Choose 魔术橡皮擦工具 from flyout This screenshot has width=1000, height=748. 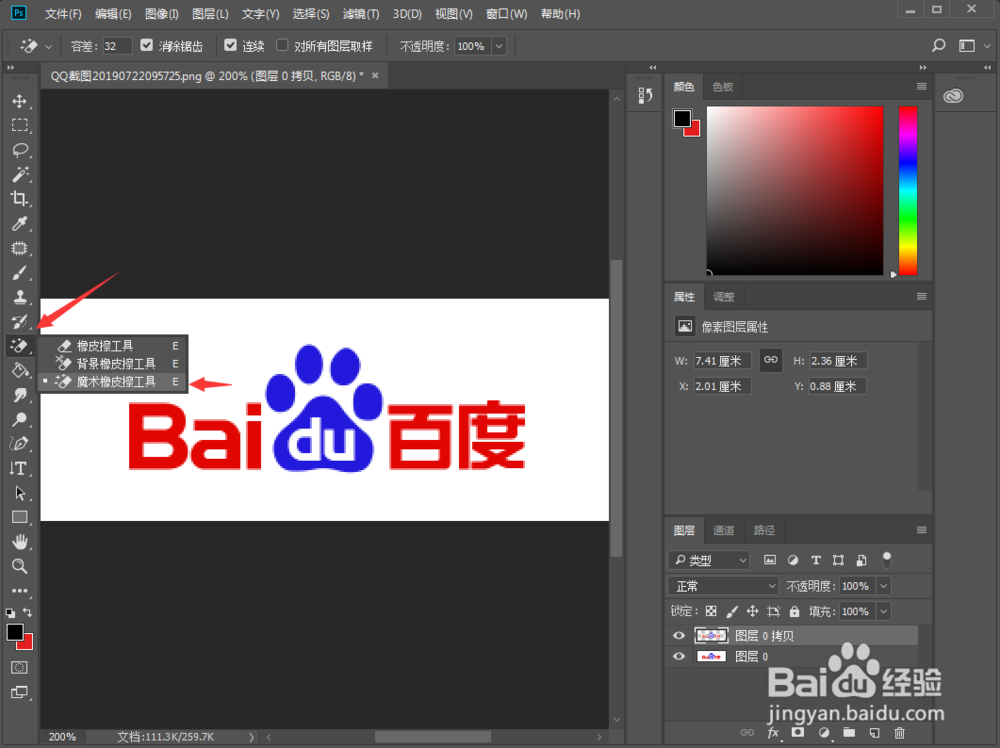(x=114, y=381)
